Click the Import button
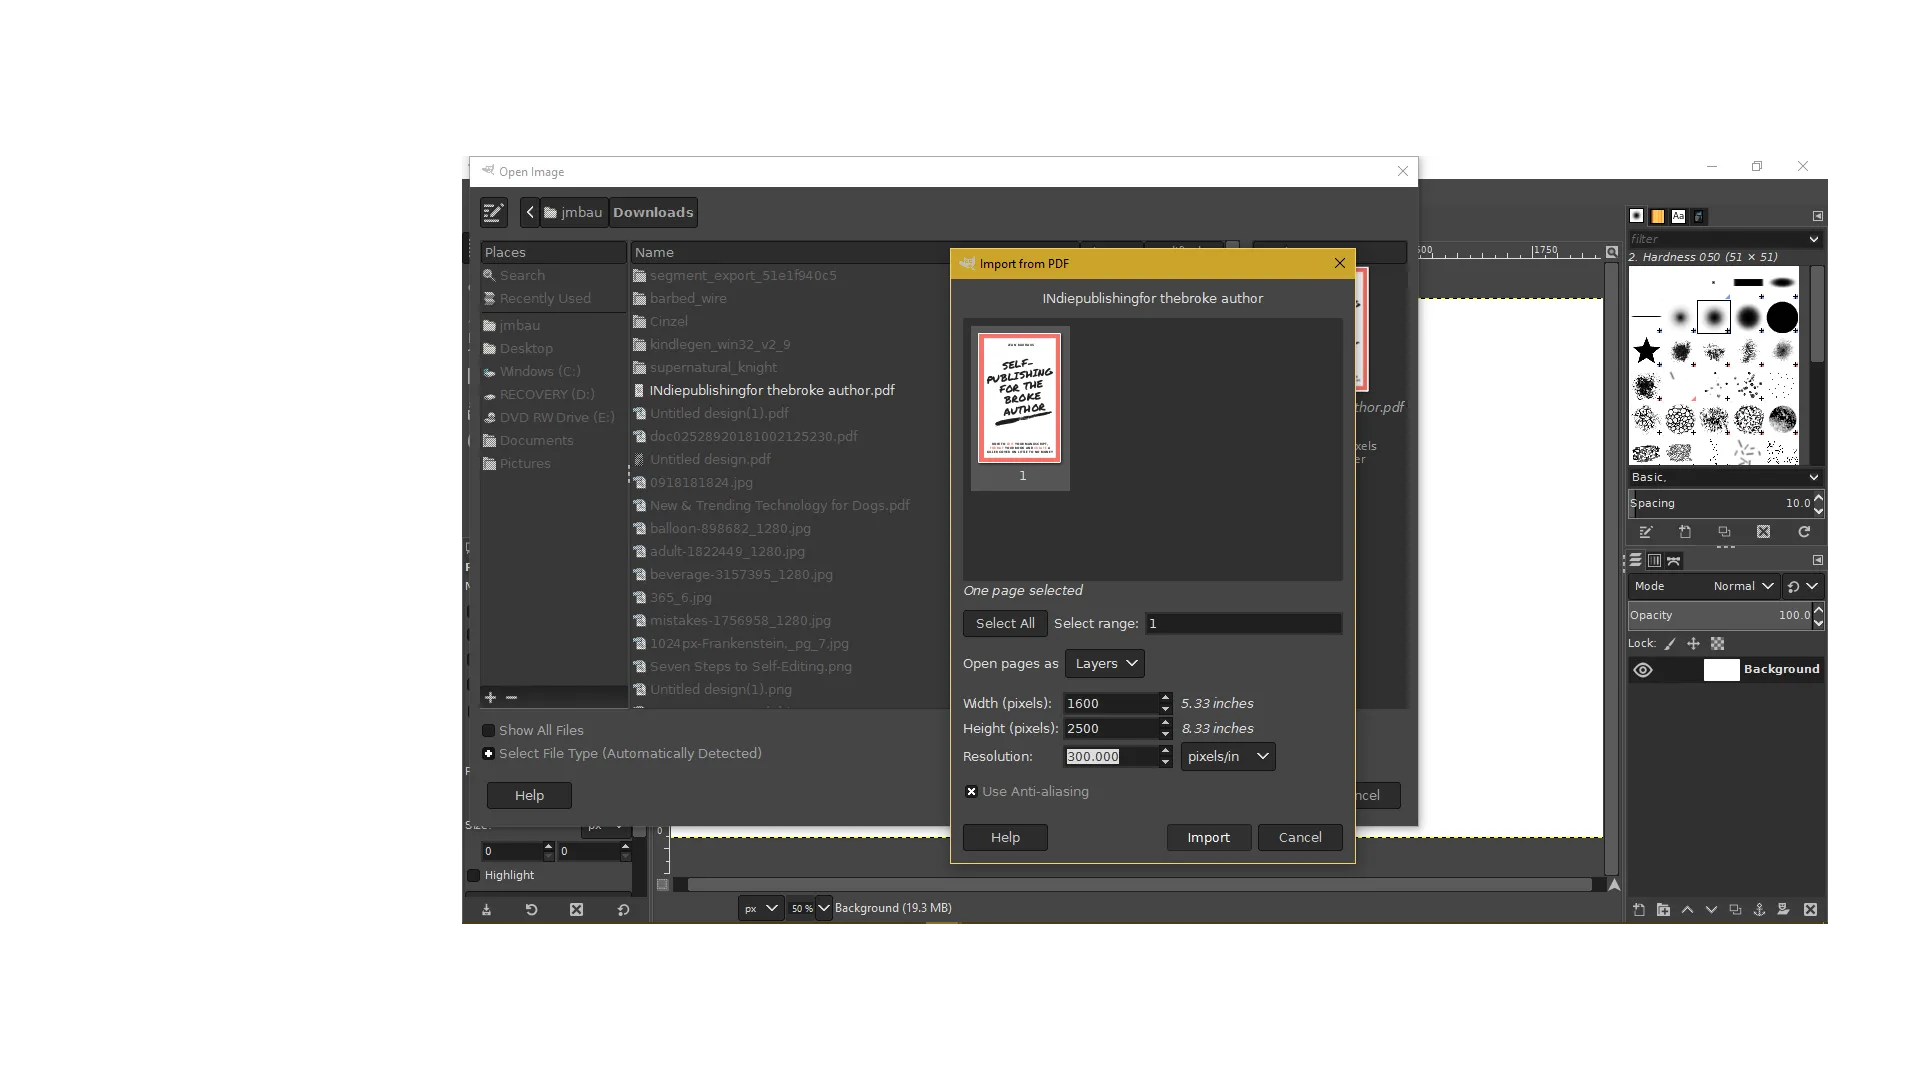 (x=1208, y=837)
